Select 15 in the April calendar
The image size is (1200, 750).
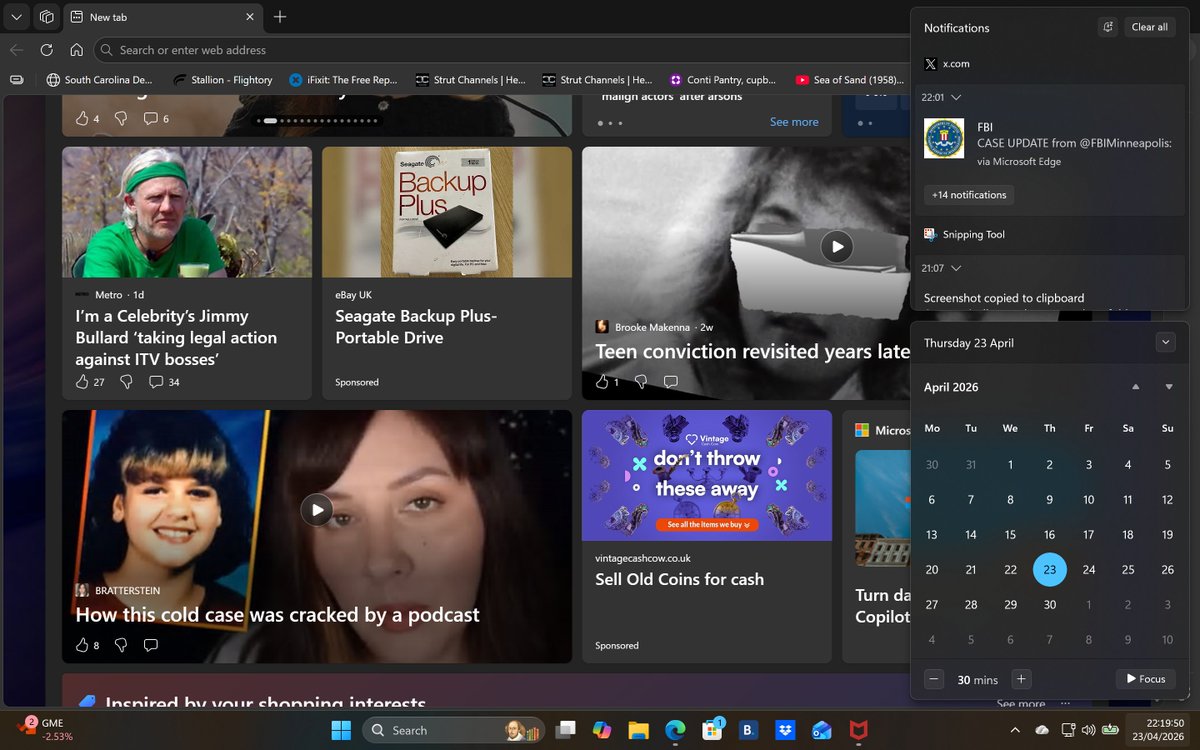(x=1010, y=535)
